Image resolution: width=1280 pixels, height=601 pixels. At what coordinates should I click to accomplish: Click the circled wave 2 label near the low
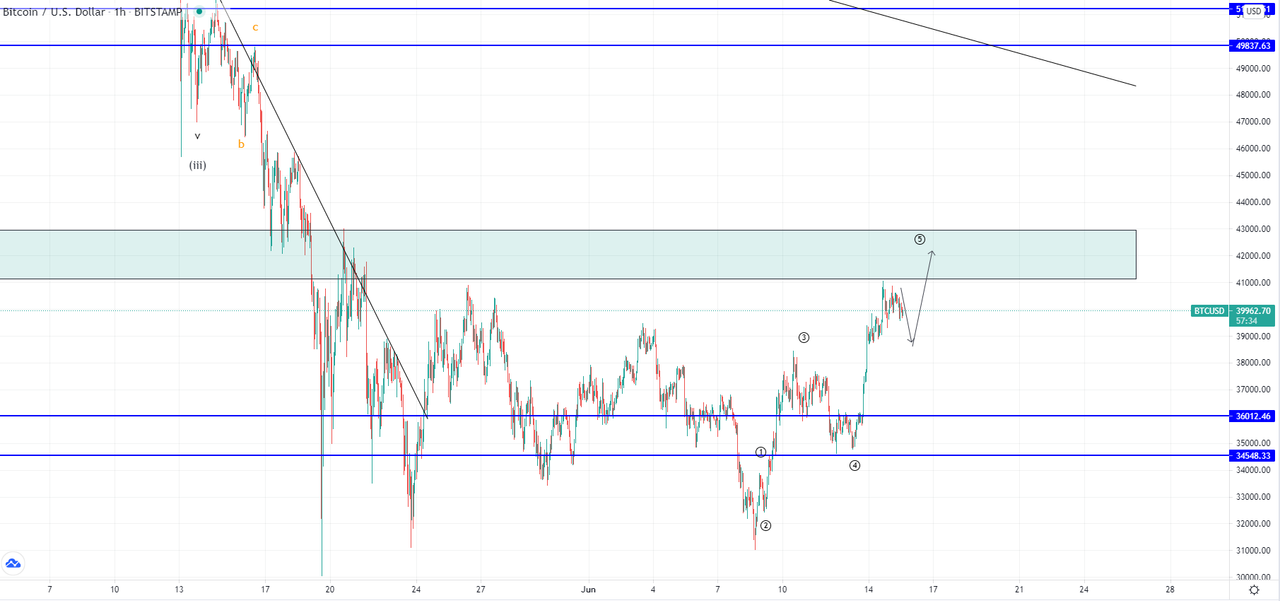pyautogui.click(x=766, y=524)
